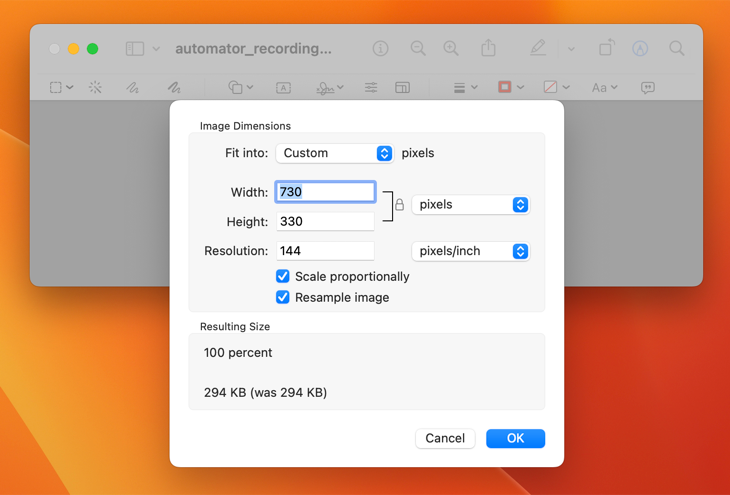
Task: Click the Rotate icon in the toolbar
Action: pyautogui.click(x=606, y=48)
